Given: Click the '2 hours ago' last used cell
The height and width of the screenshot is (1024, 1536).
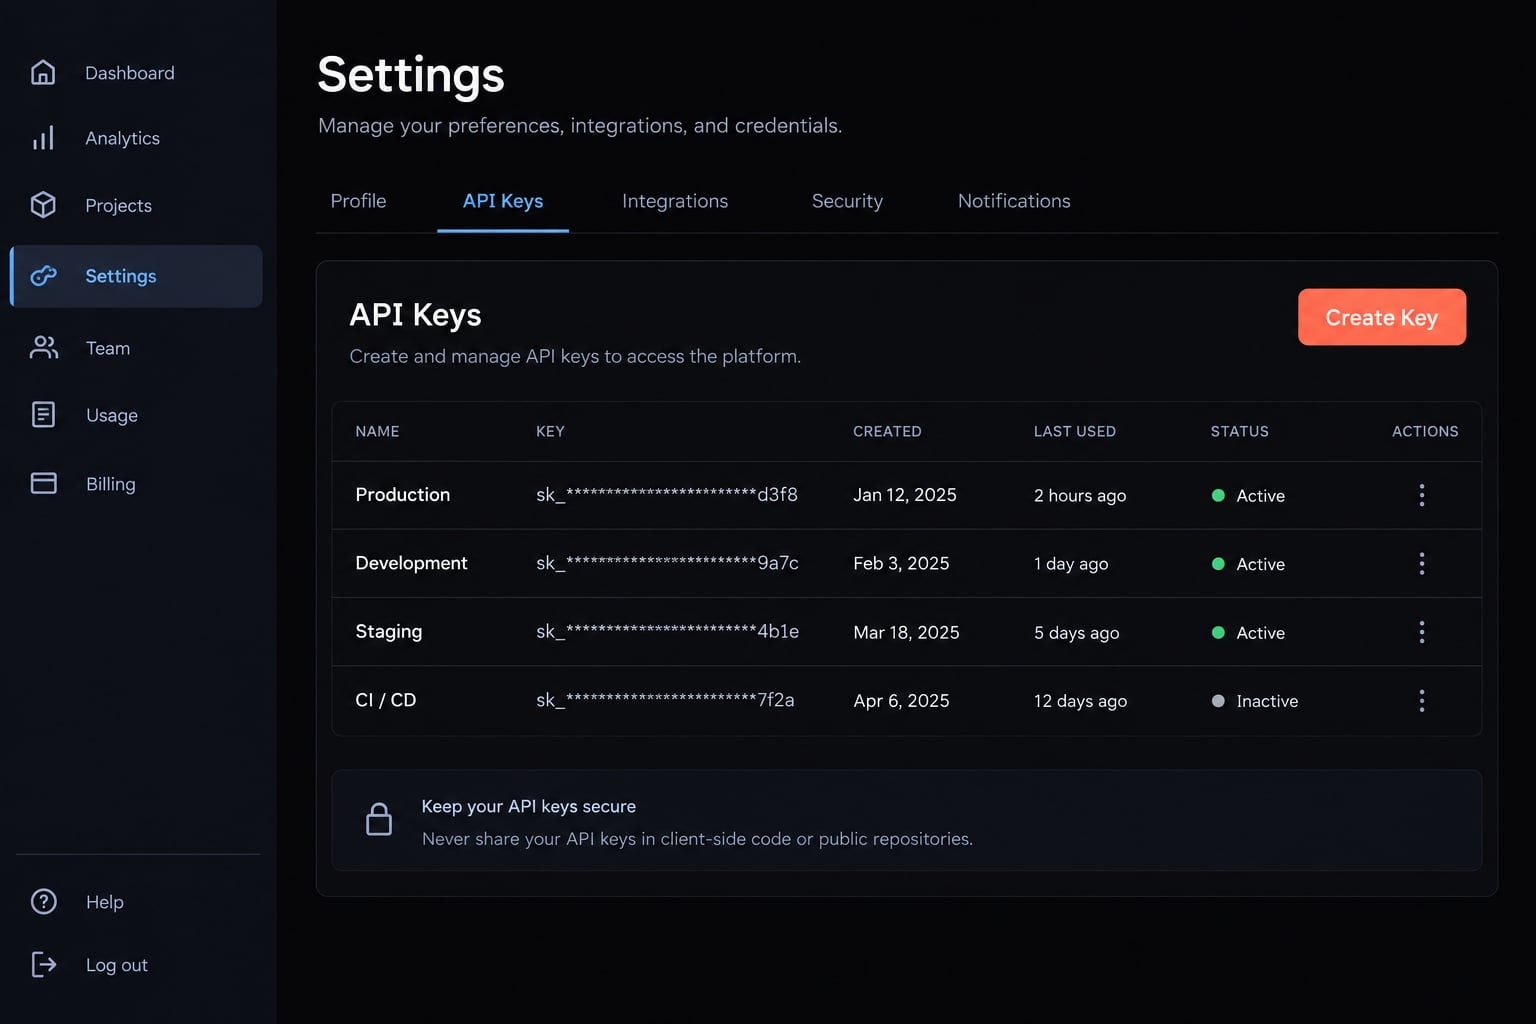Looking at the screenshot, I should coord(1080,496).
